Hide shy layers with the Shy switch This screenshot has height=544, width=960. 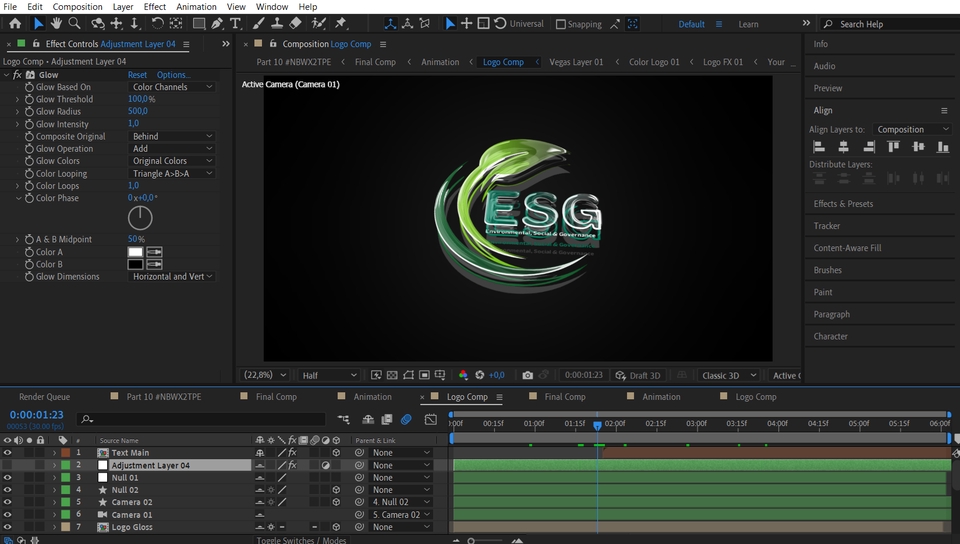(368, 419)
